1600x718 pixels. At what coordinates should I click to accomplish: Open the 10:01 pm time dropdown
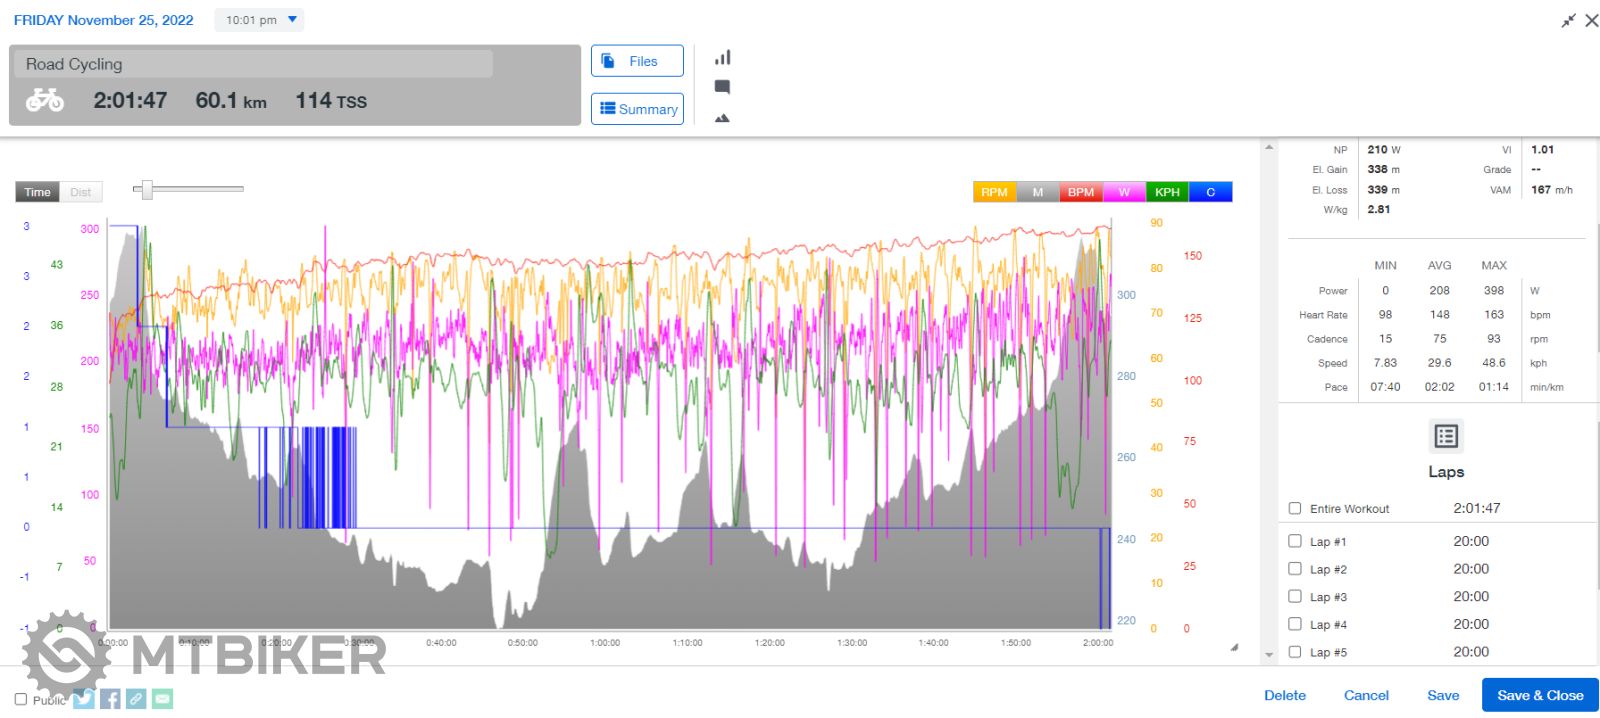point(259,20)
